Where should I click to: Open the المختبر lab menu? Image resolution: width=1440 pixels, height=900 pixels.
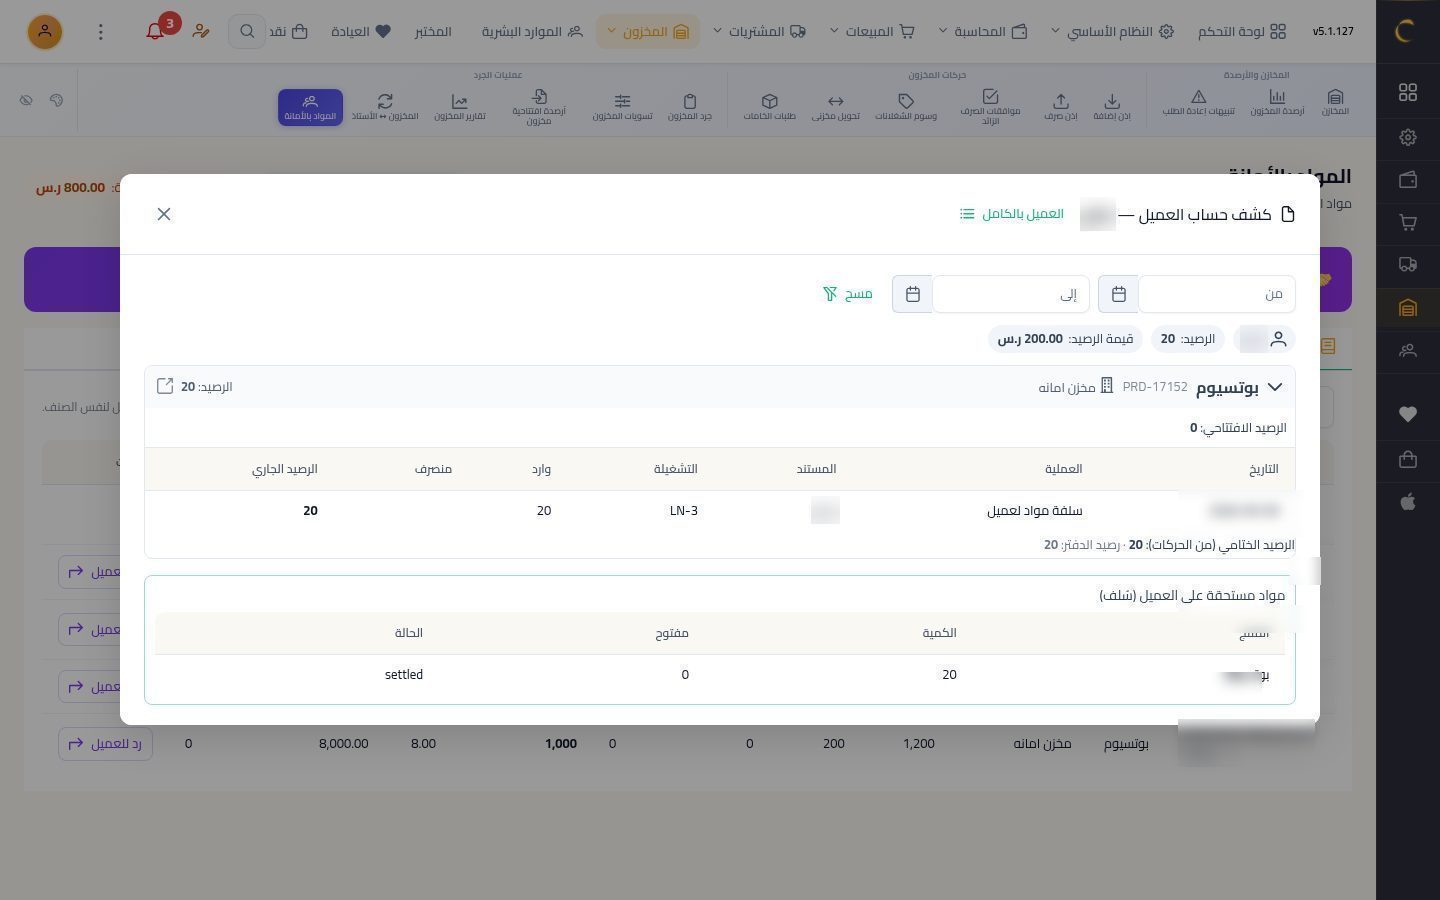433,32
